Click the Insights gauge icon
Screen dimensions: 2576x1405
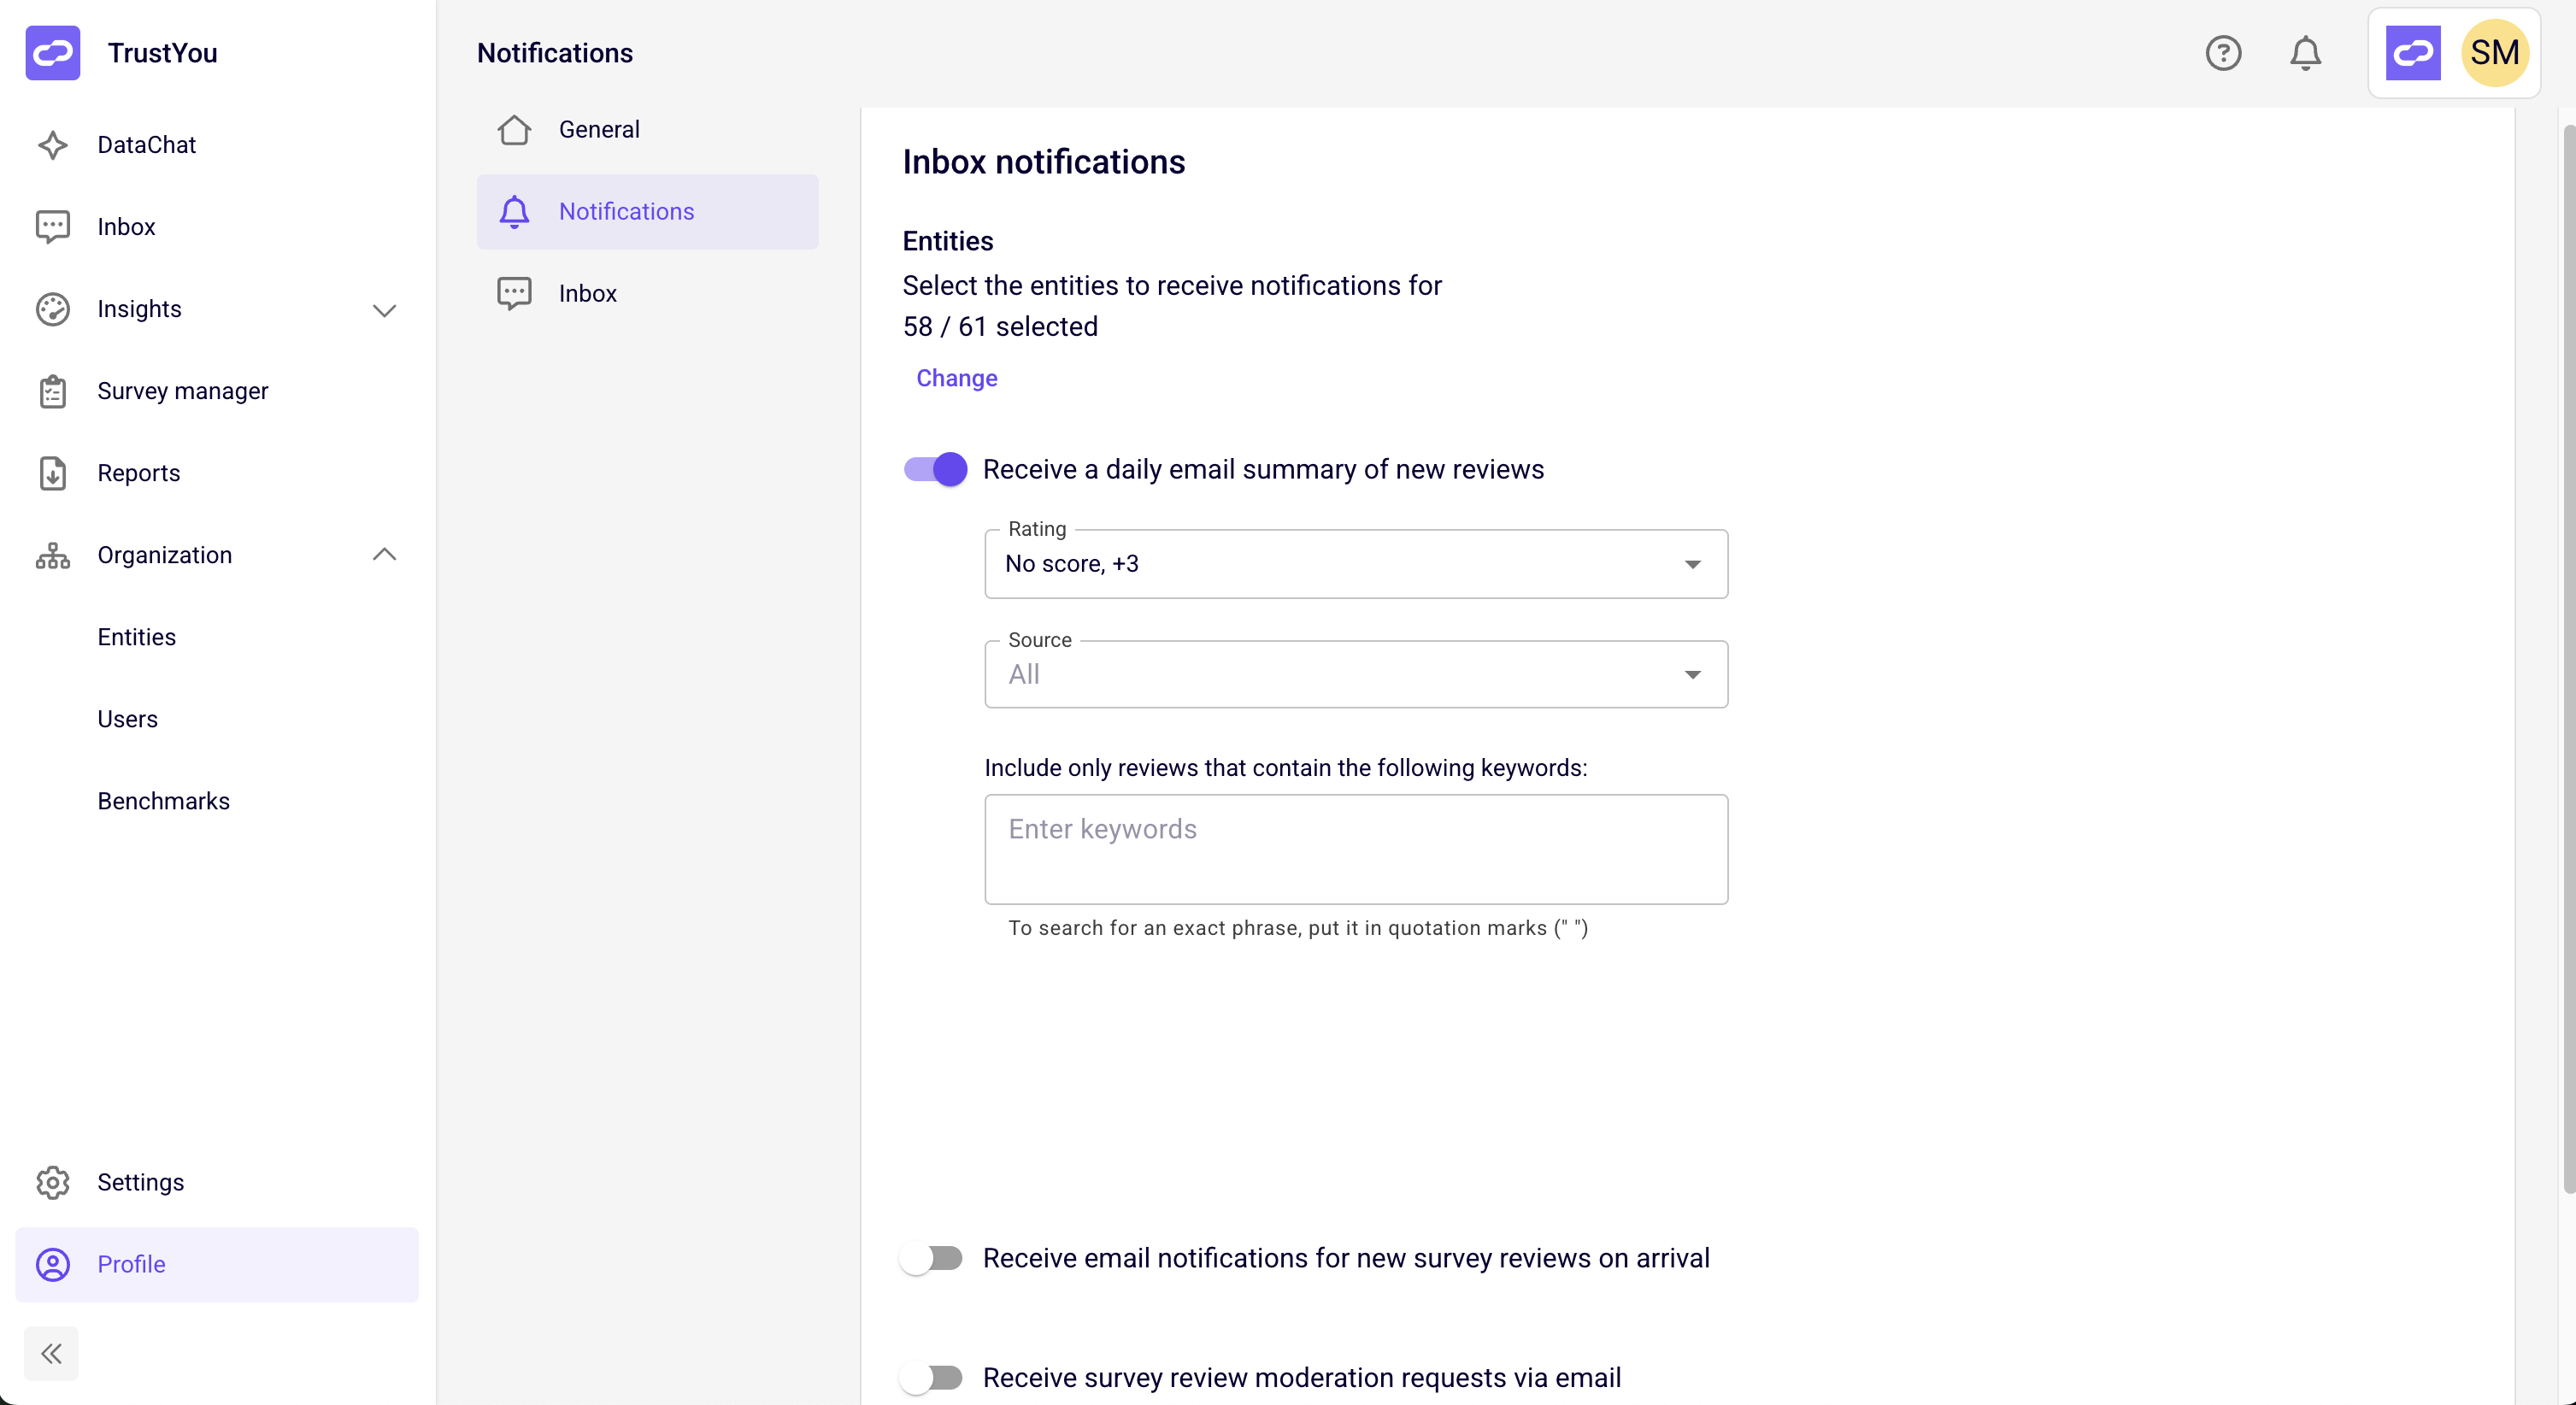click(52, 309)
